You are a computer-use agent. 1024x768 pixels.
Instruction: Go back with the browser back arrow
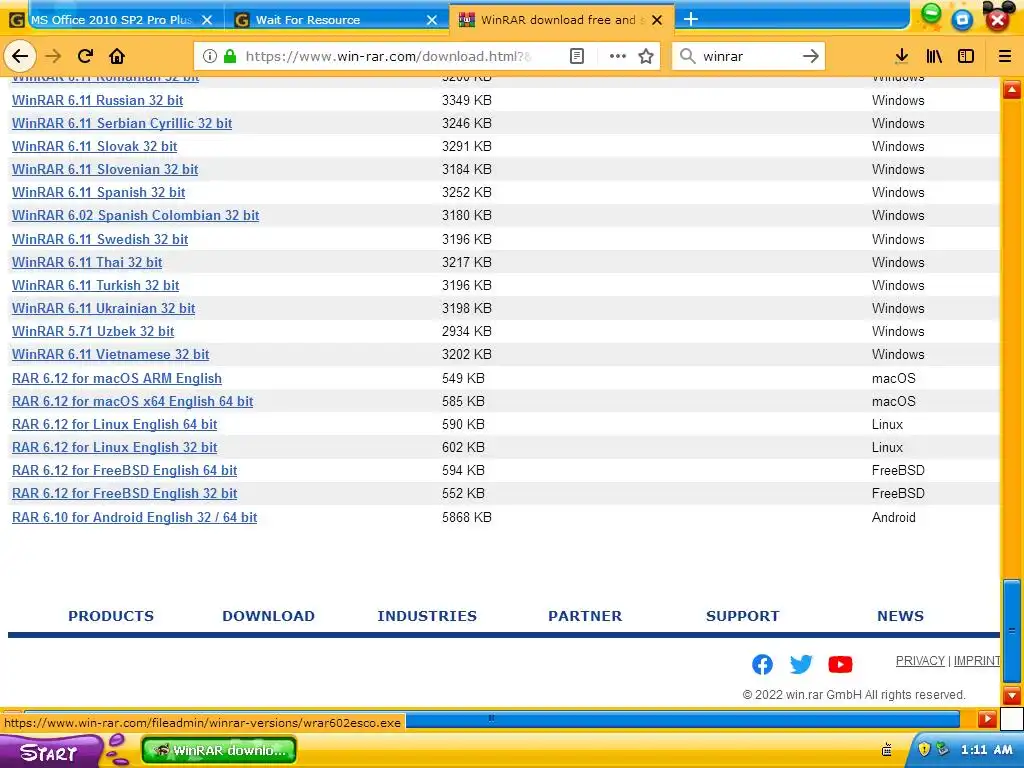20,56
